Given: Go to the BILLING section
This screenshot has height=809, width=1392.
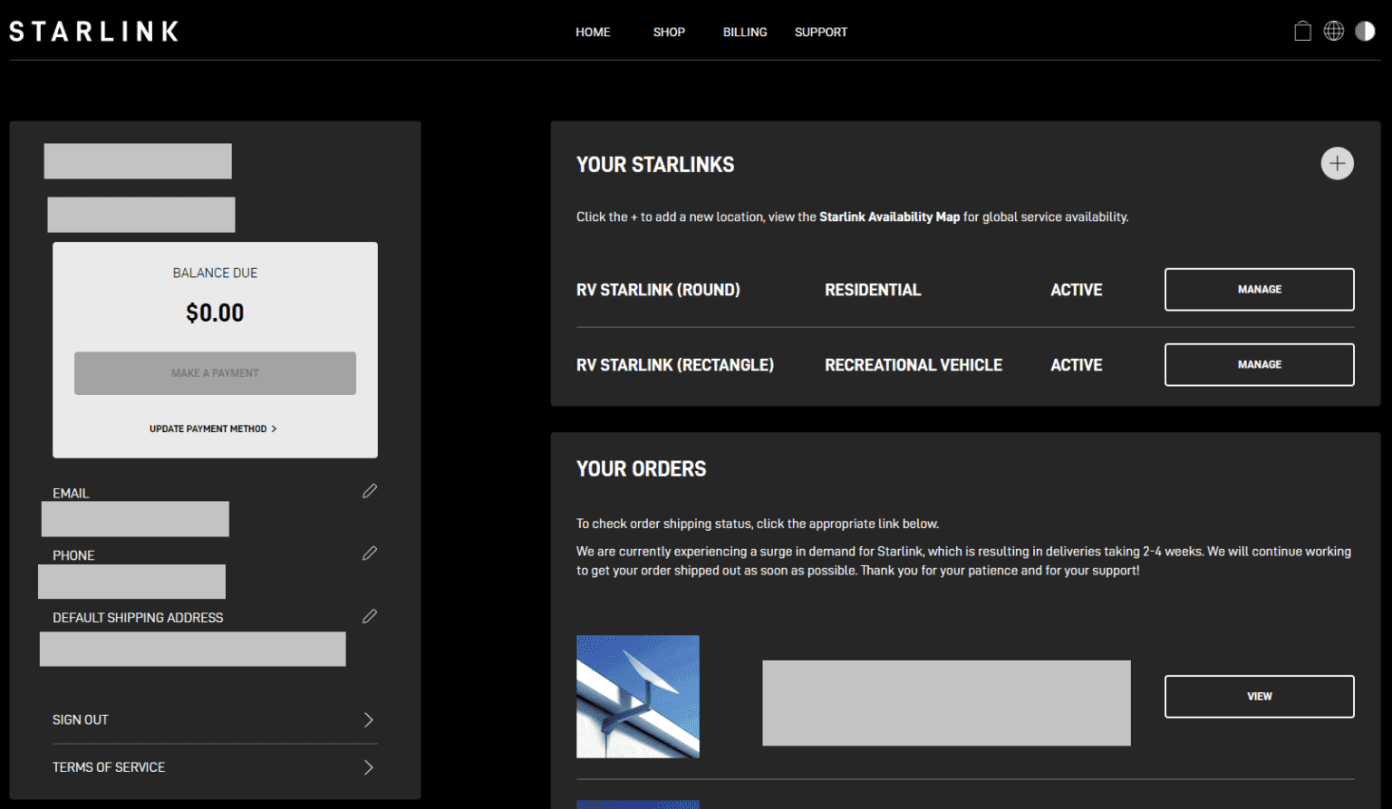Looking at the screenshot, I should tap(744, 31).
